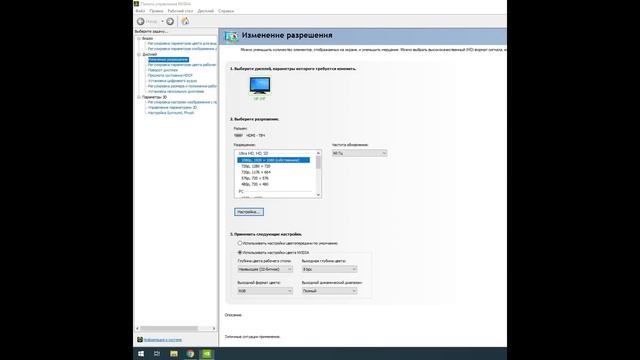
Task: Open video image settings item under Видео
Action: [182, 49]
